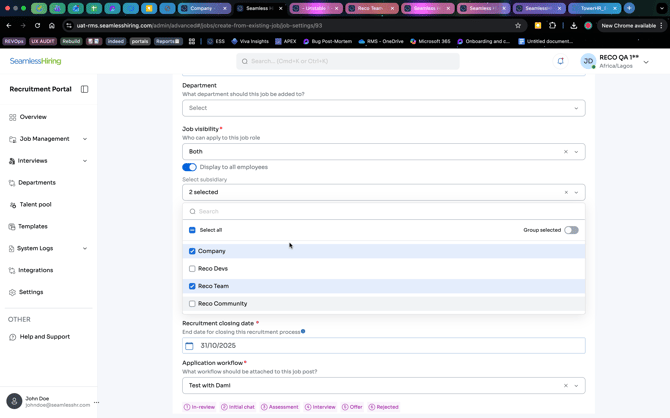The image size is (670, 418).
Task: Click the subsidiary search field
Action: tap(383, 212)
